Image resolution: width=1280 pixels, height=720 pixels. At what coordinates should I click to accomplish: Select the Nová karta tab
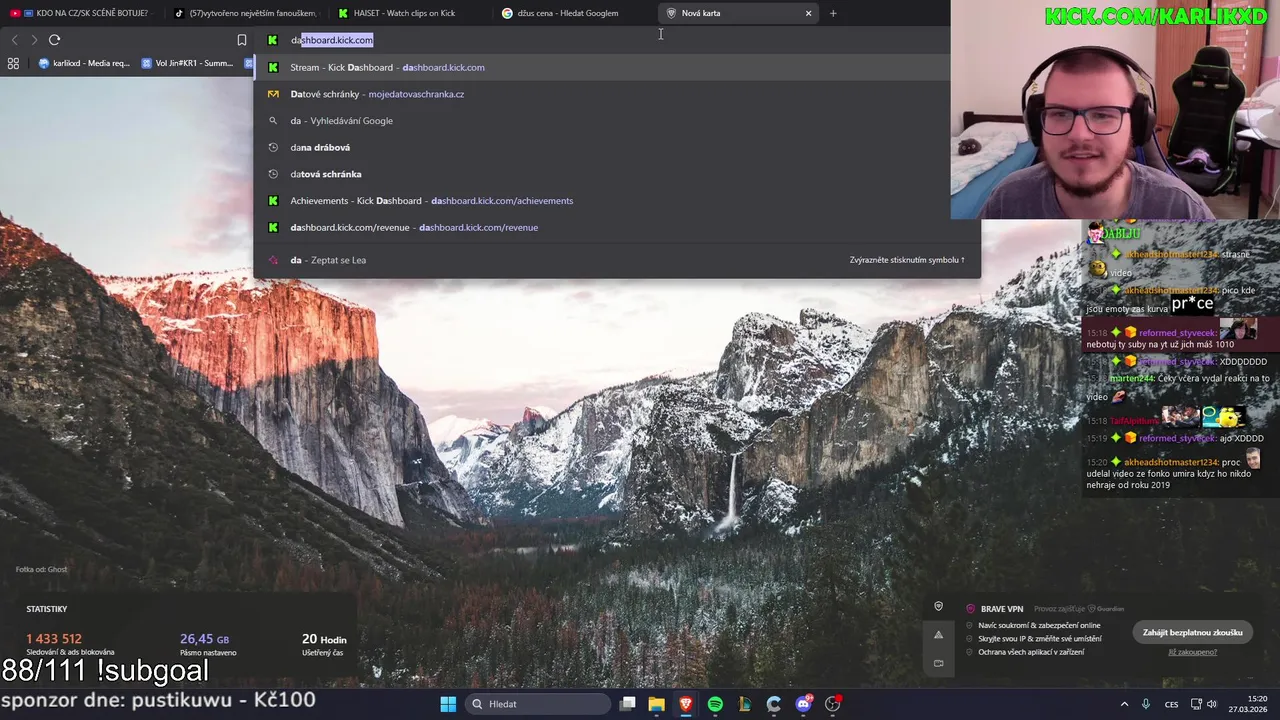(x=738, y=13)
